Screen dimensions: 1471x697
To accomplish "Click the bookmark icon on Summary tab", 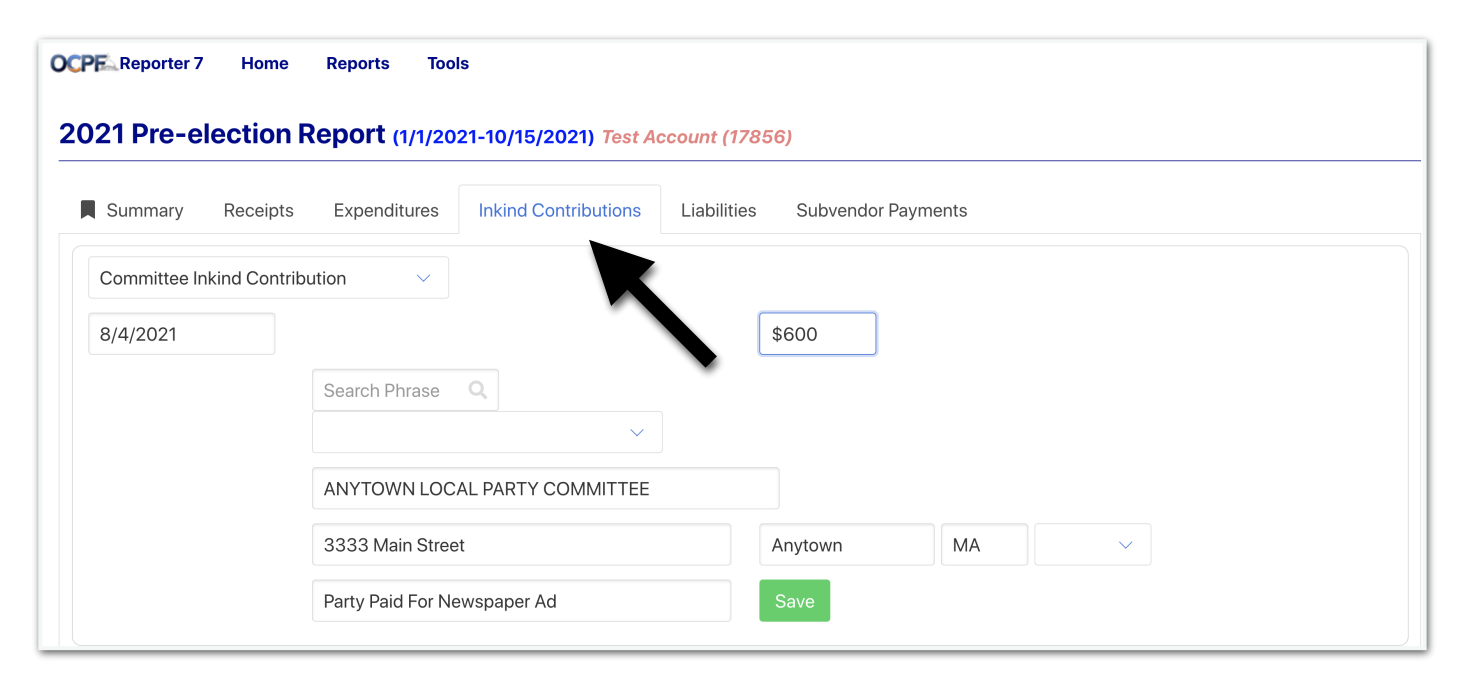I will [x=88, y=210].
